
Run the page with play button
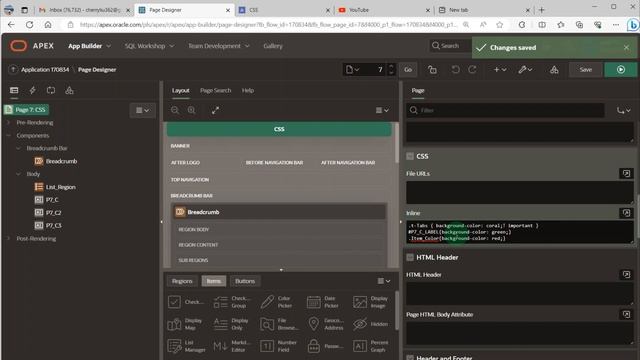coord(620,70)
